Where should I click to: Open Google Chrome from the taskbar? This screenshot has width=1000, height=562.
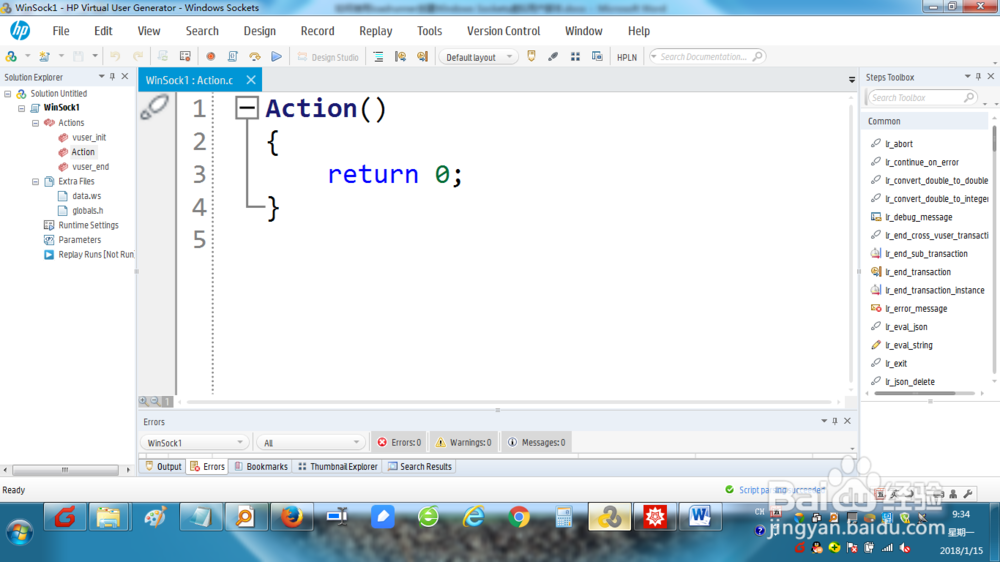click(519, 517)
